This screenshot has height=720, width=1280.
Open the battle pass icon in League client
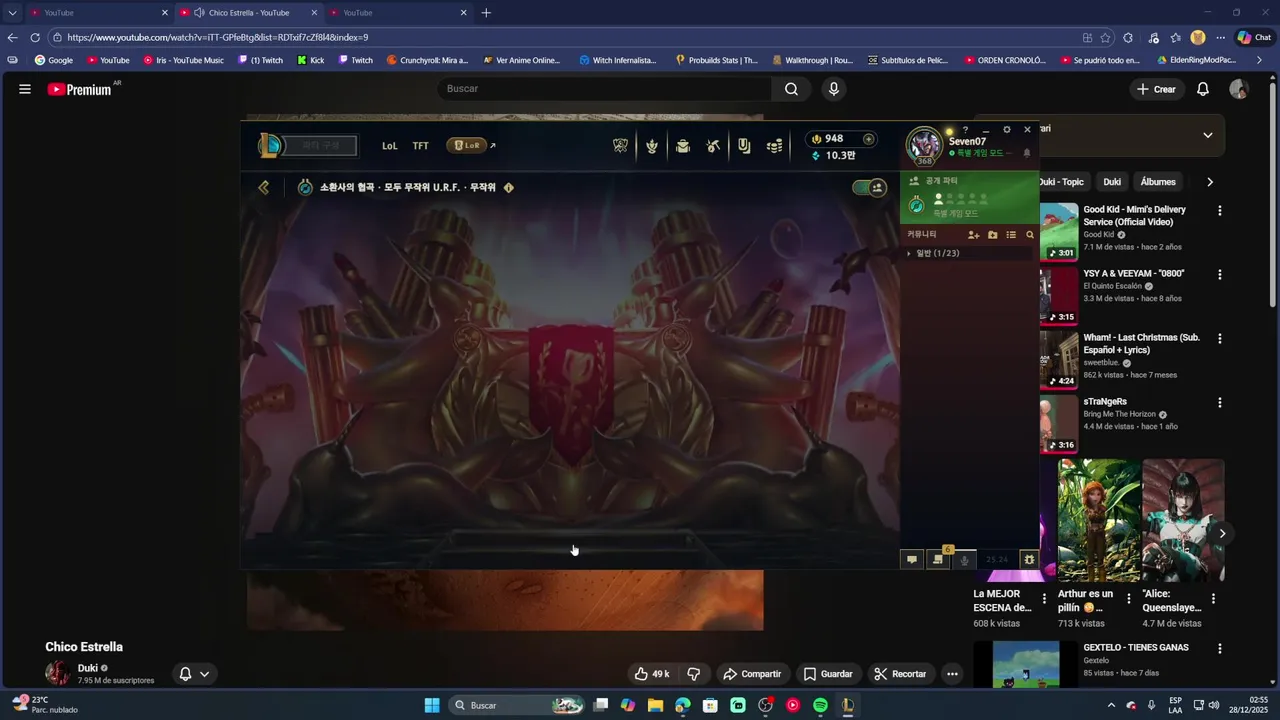coord(744,146)
